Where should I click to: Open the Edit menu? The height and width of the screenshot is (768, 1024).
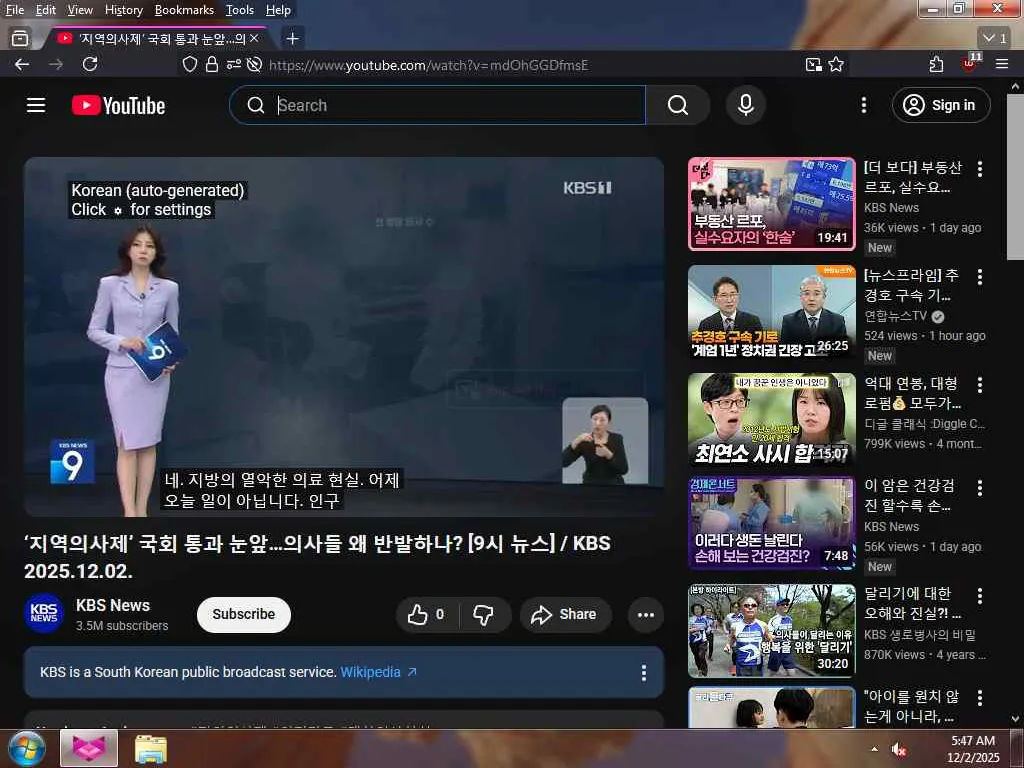point(46,10)
